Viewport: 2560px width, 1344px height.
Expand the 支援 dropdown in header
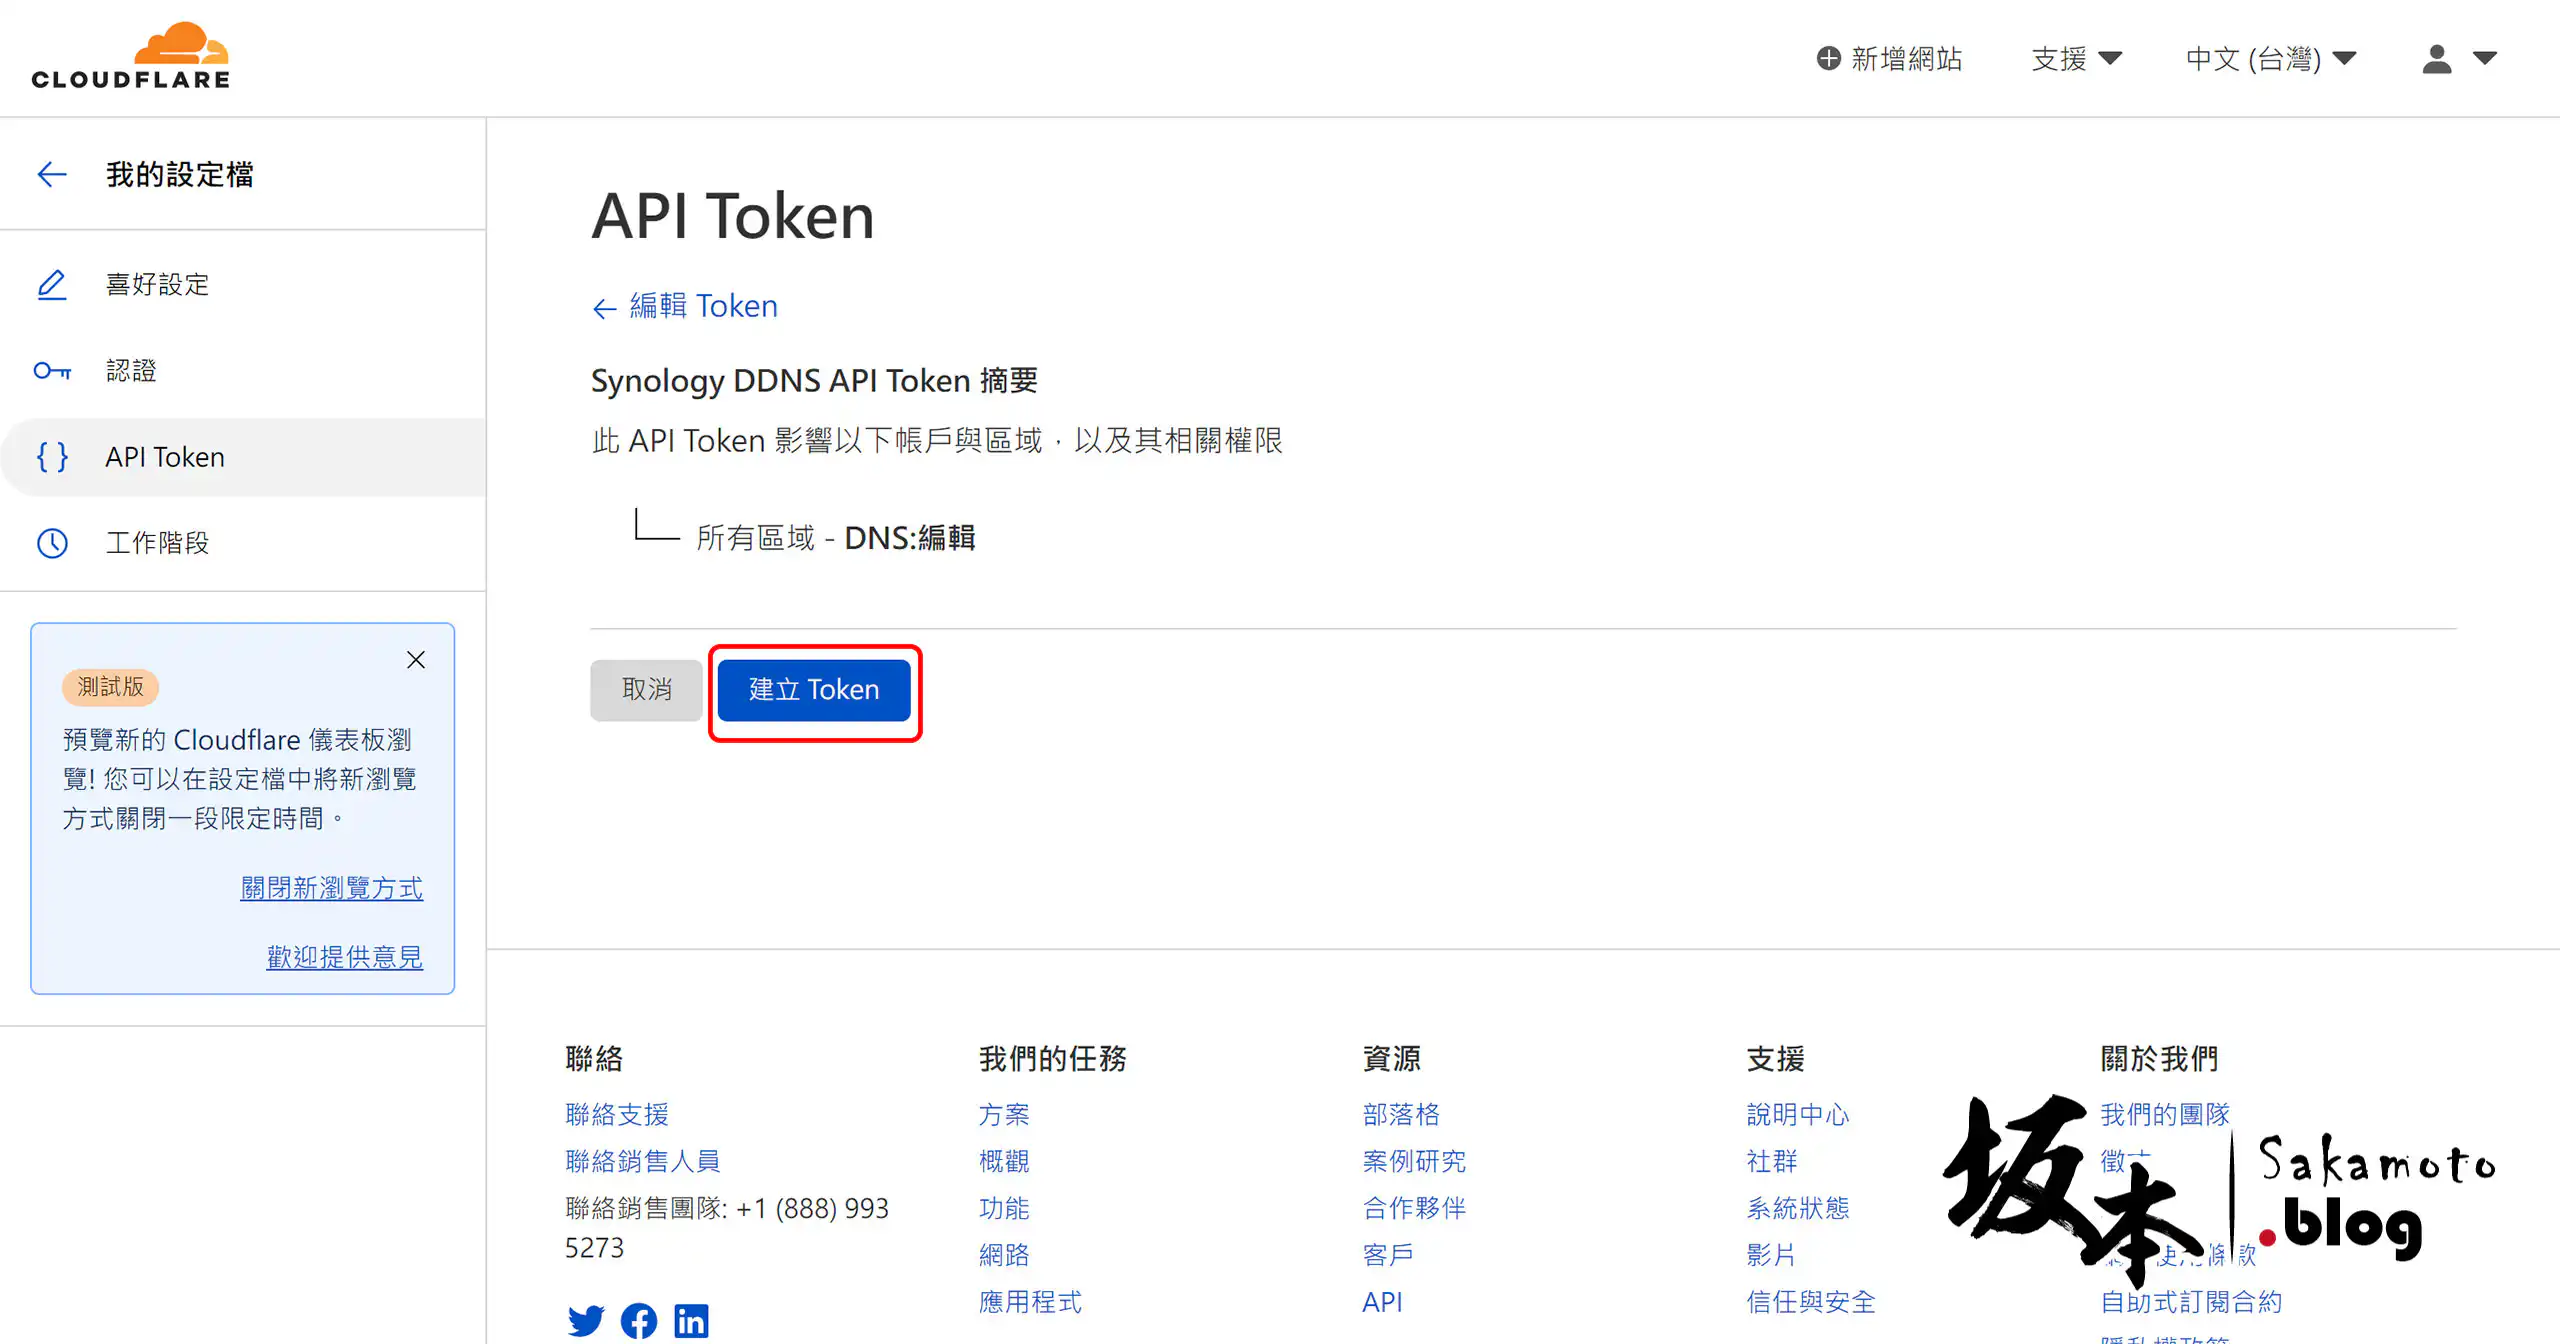click(x=2076, y=58)
